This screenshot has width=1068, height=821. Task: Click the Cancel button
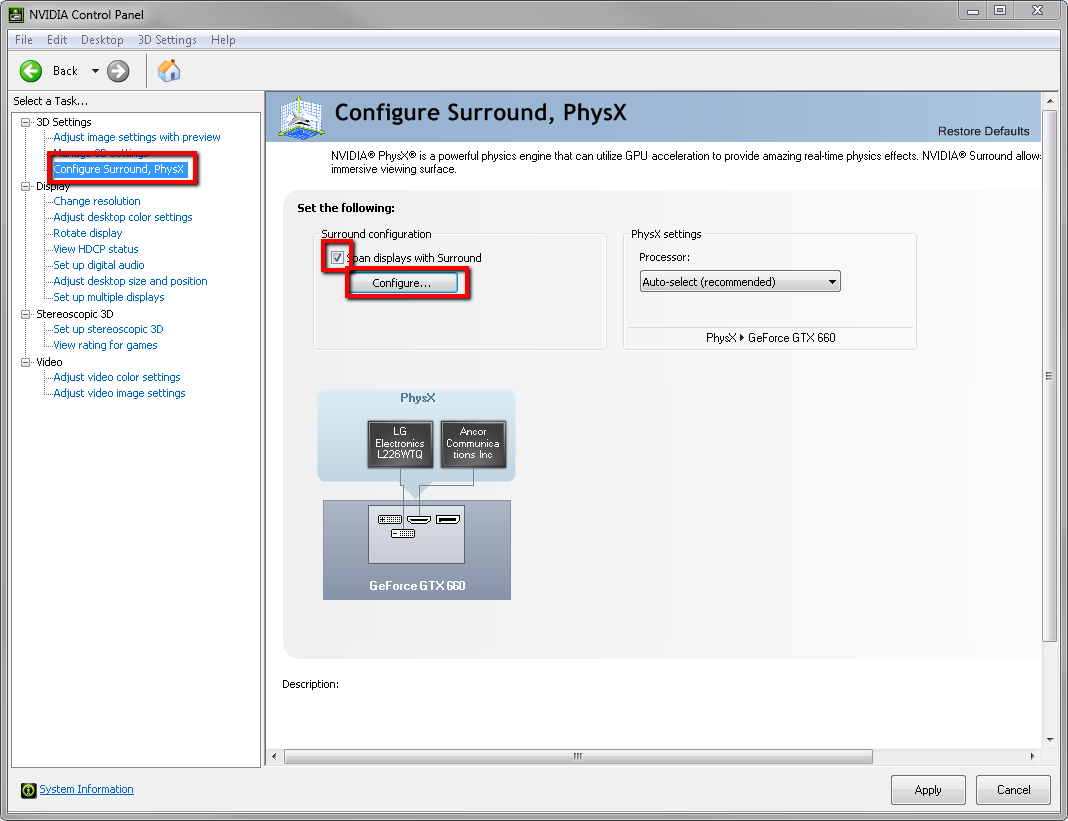click(x=1014, y=790)
